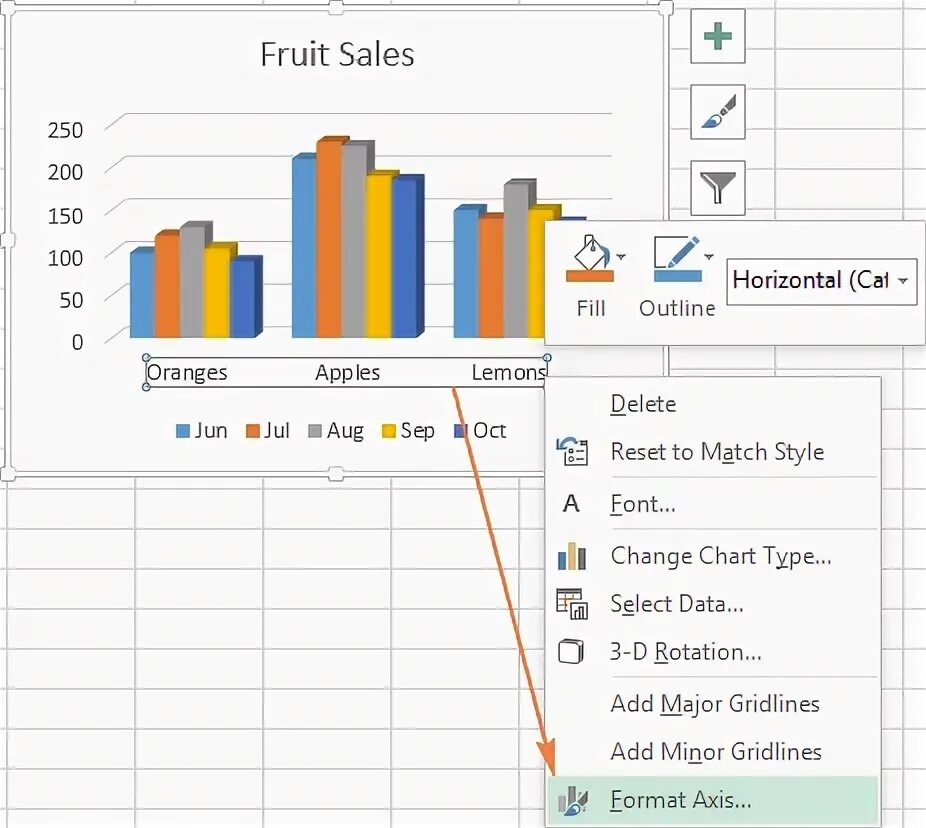
Task: Click the Jun legend color swatch
Action: [x=183, y=431]
